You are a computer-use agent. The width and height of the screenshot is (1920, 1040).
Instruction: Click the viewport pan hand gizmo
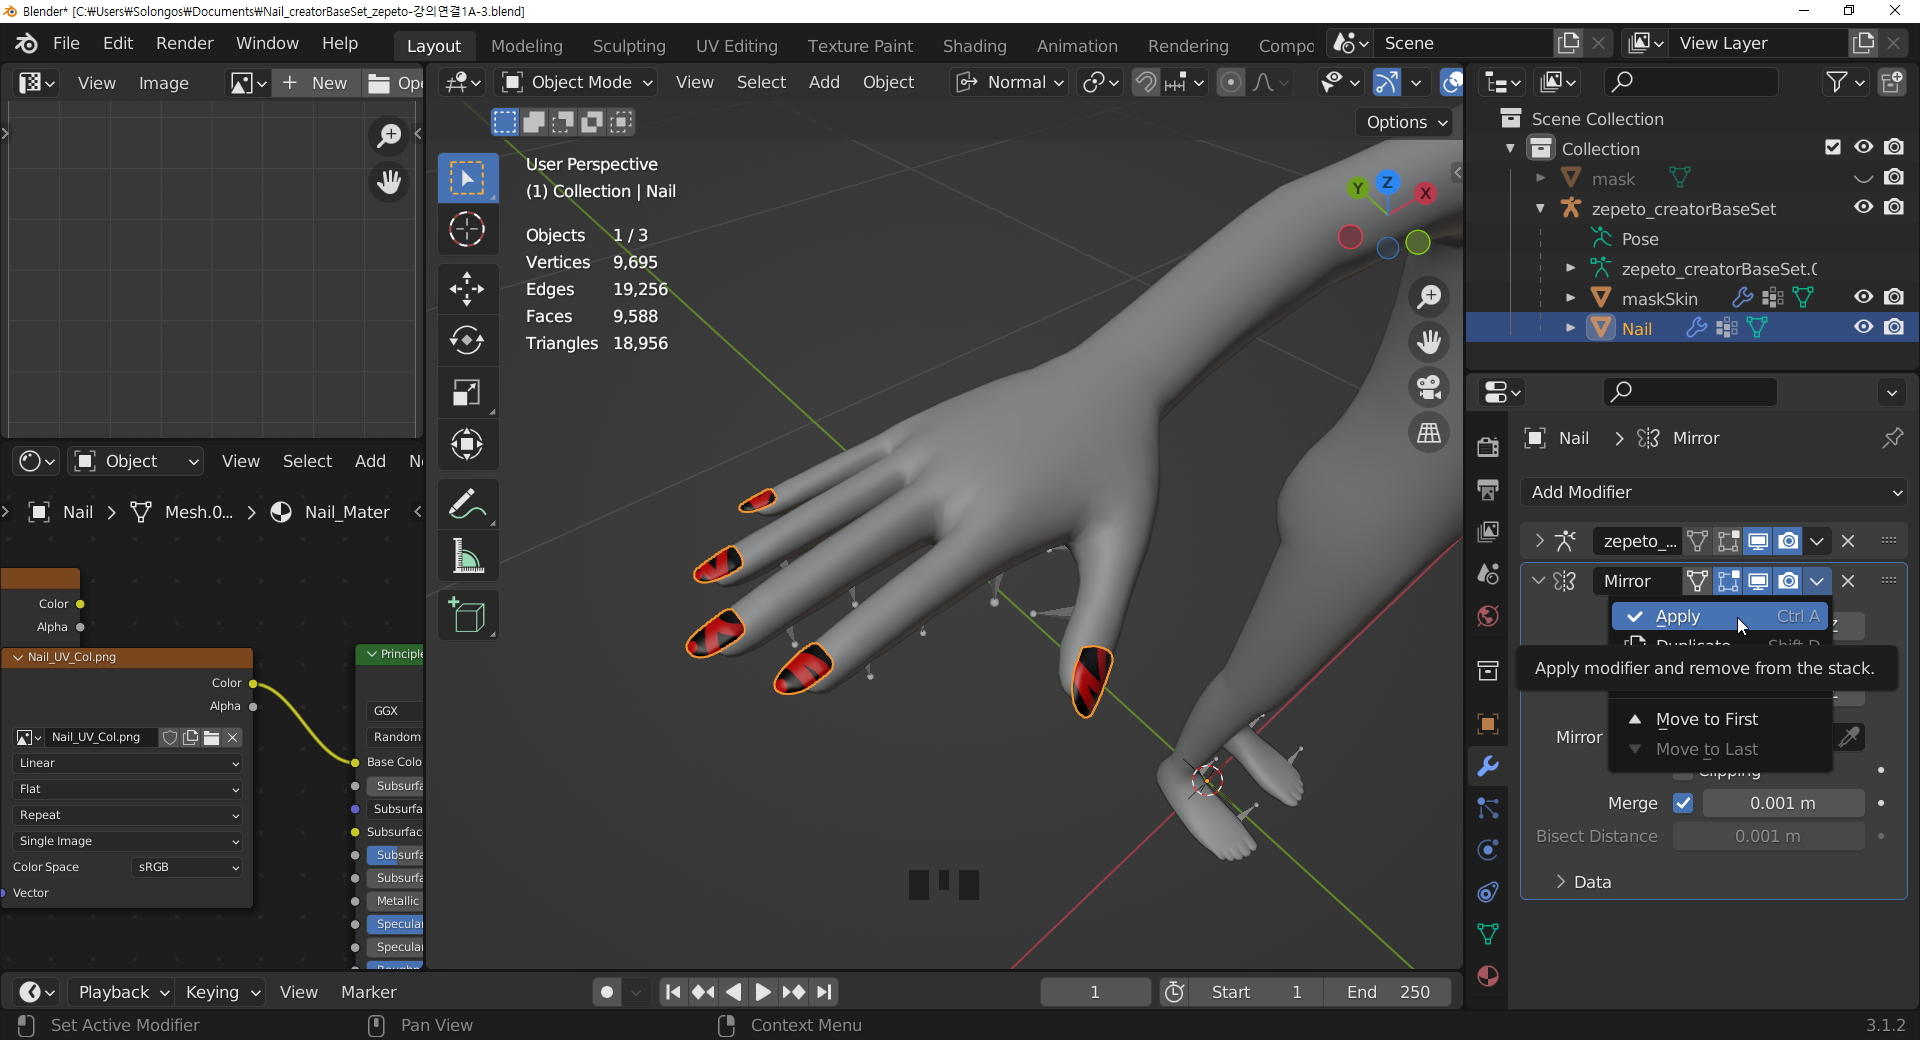1429,342
